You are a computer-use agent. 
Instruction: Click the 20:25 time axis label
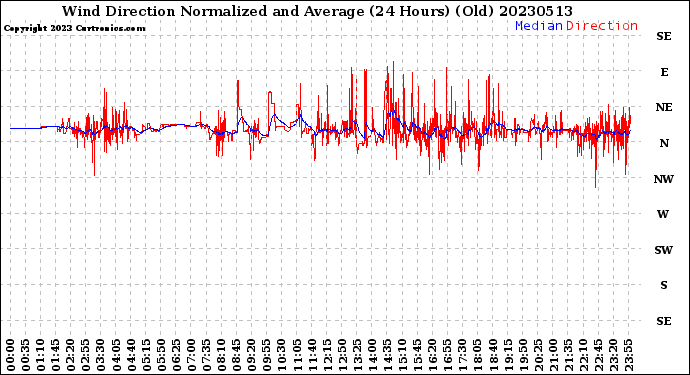click(538, 355)
